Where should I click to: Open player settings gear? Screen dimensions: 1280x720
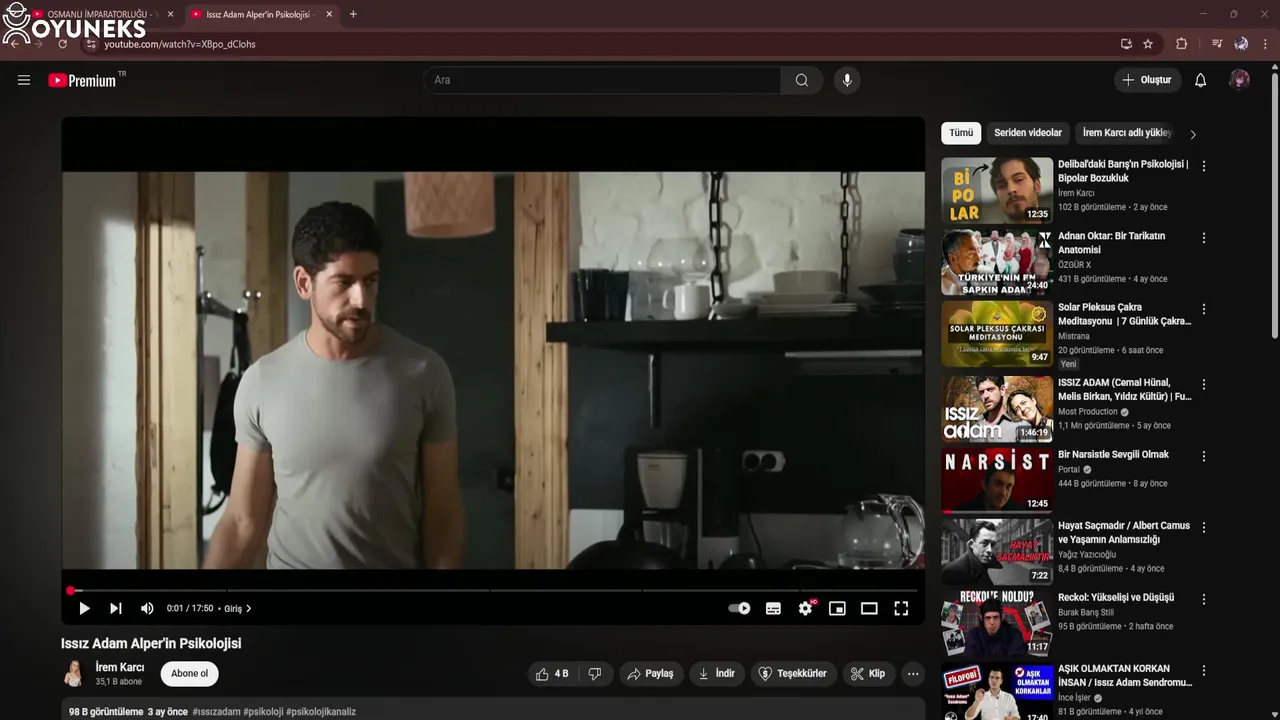(x=805, y=608)
